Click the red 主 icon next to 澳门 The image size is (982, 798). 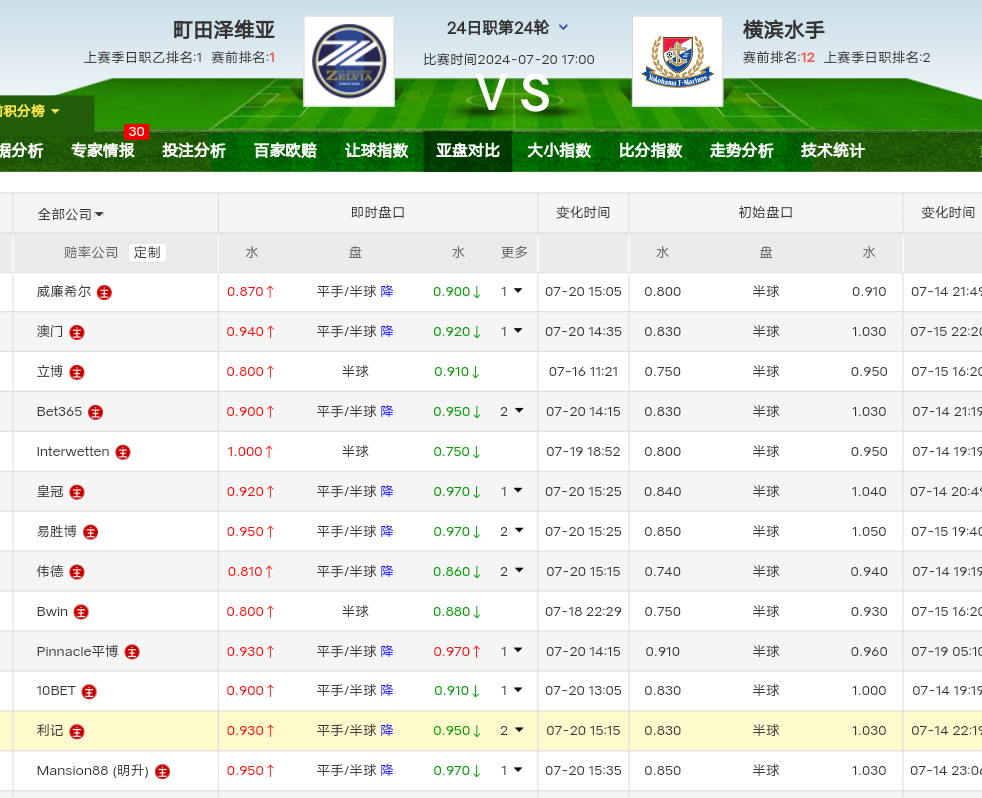tap(77, 332)
